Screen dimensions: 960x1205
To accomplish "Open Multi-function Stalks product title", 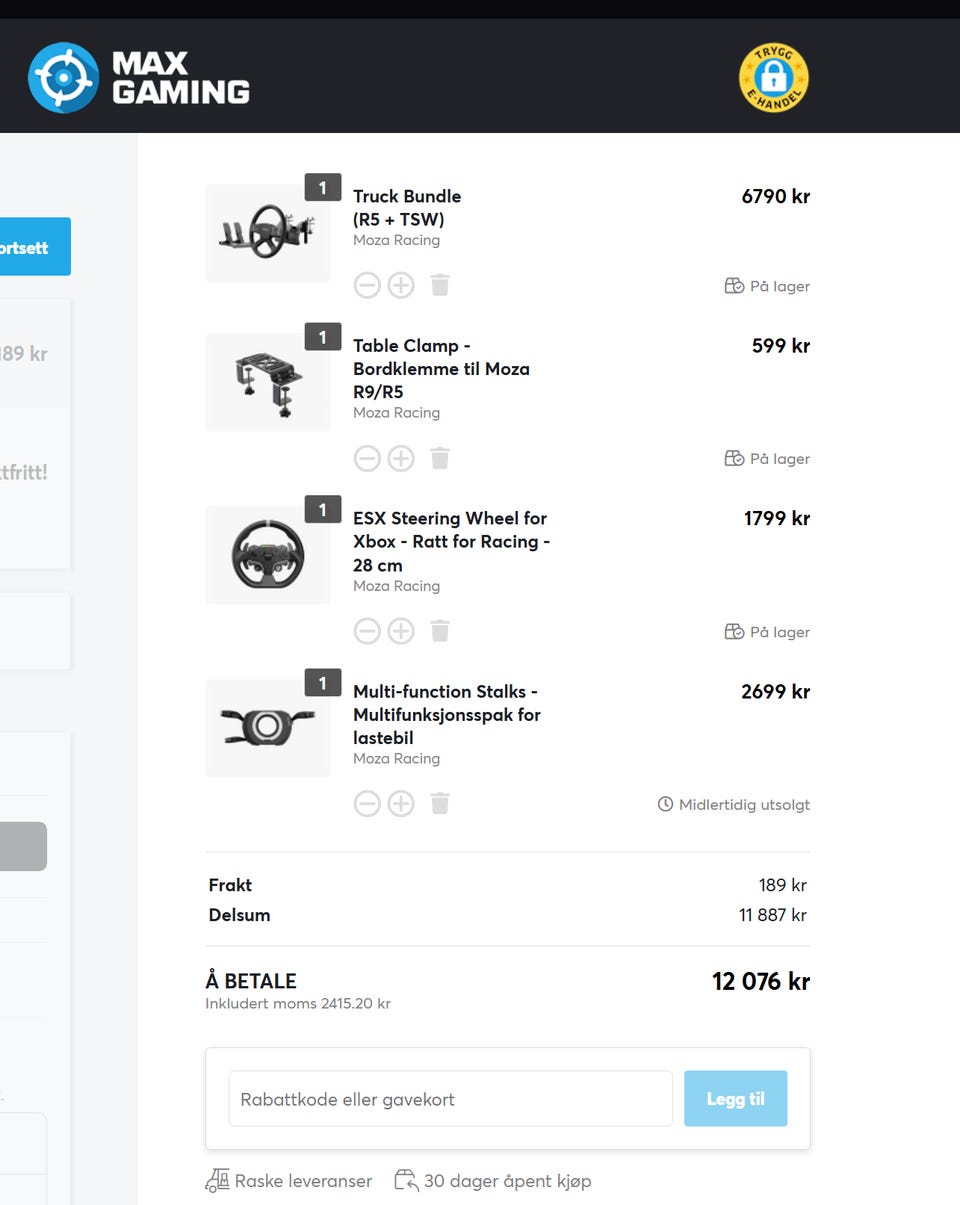I will [447, 715].
